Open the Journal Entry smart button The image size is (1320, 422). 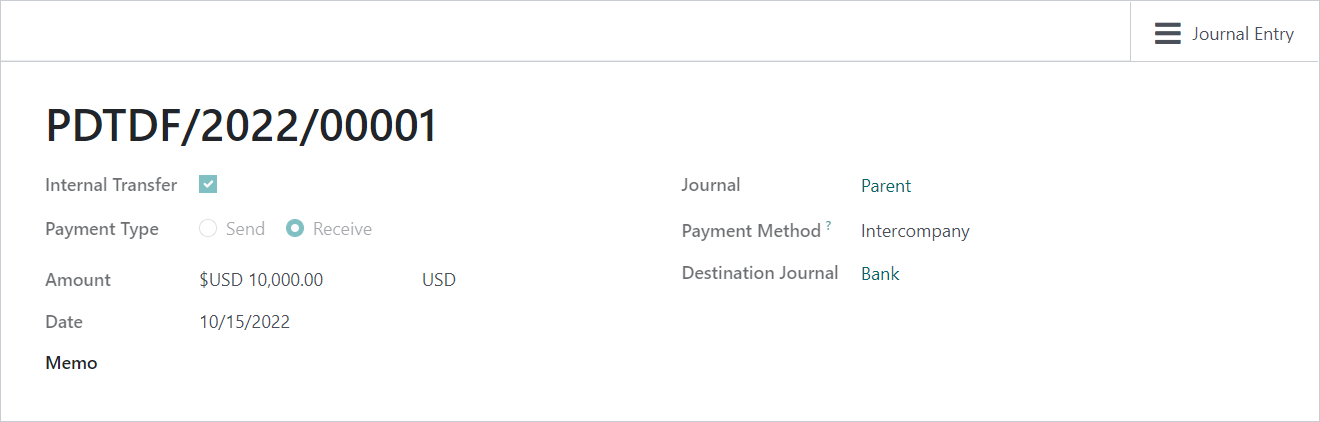pos(1224,34)
